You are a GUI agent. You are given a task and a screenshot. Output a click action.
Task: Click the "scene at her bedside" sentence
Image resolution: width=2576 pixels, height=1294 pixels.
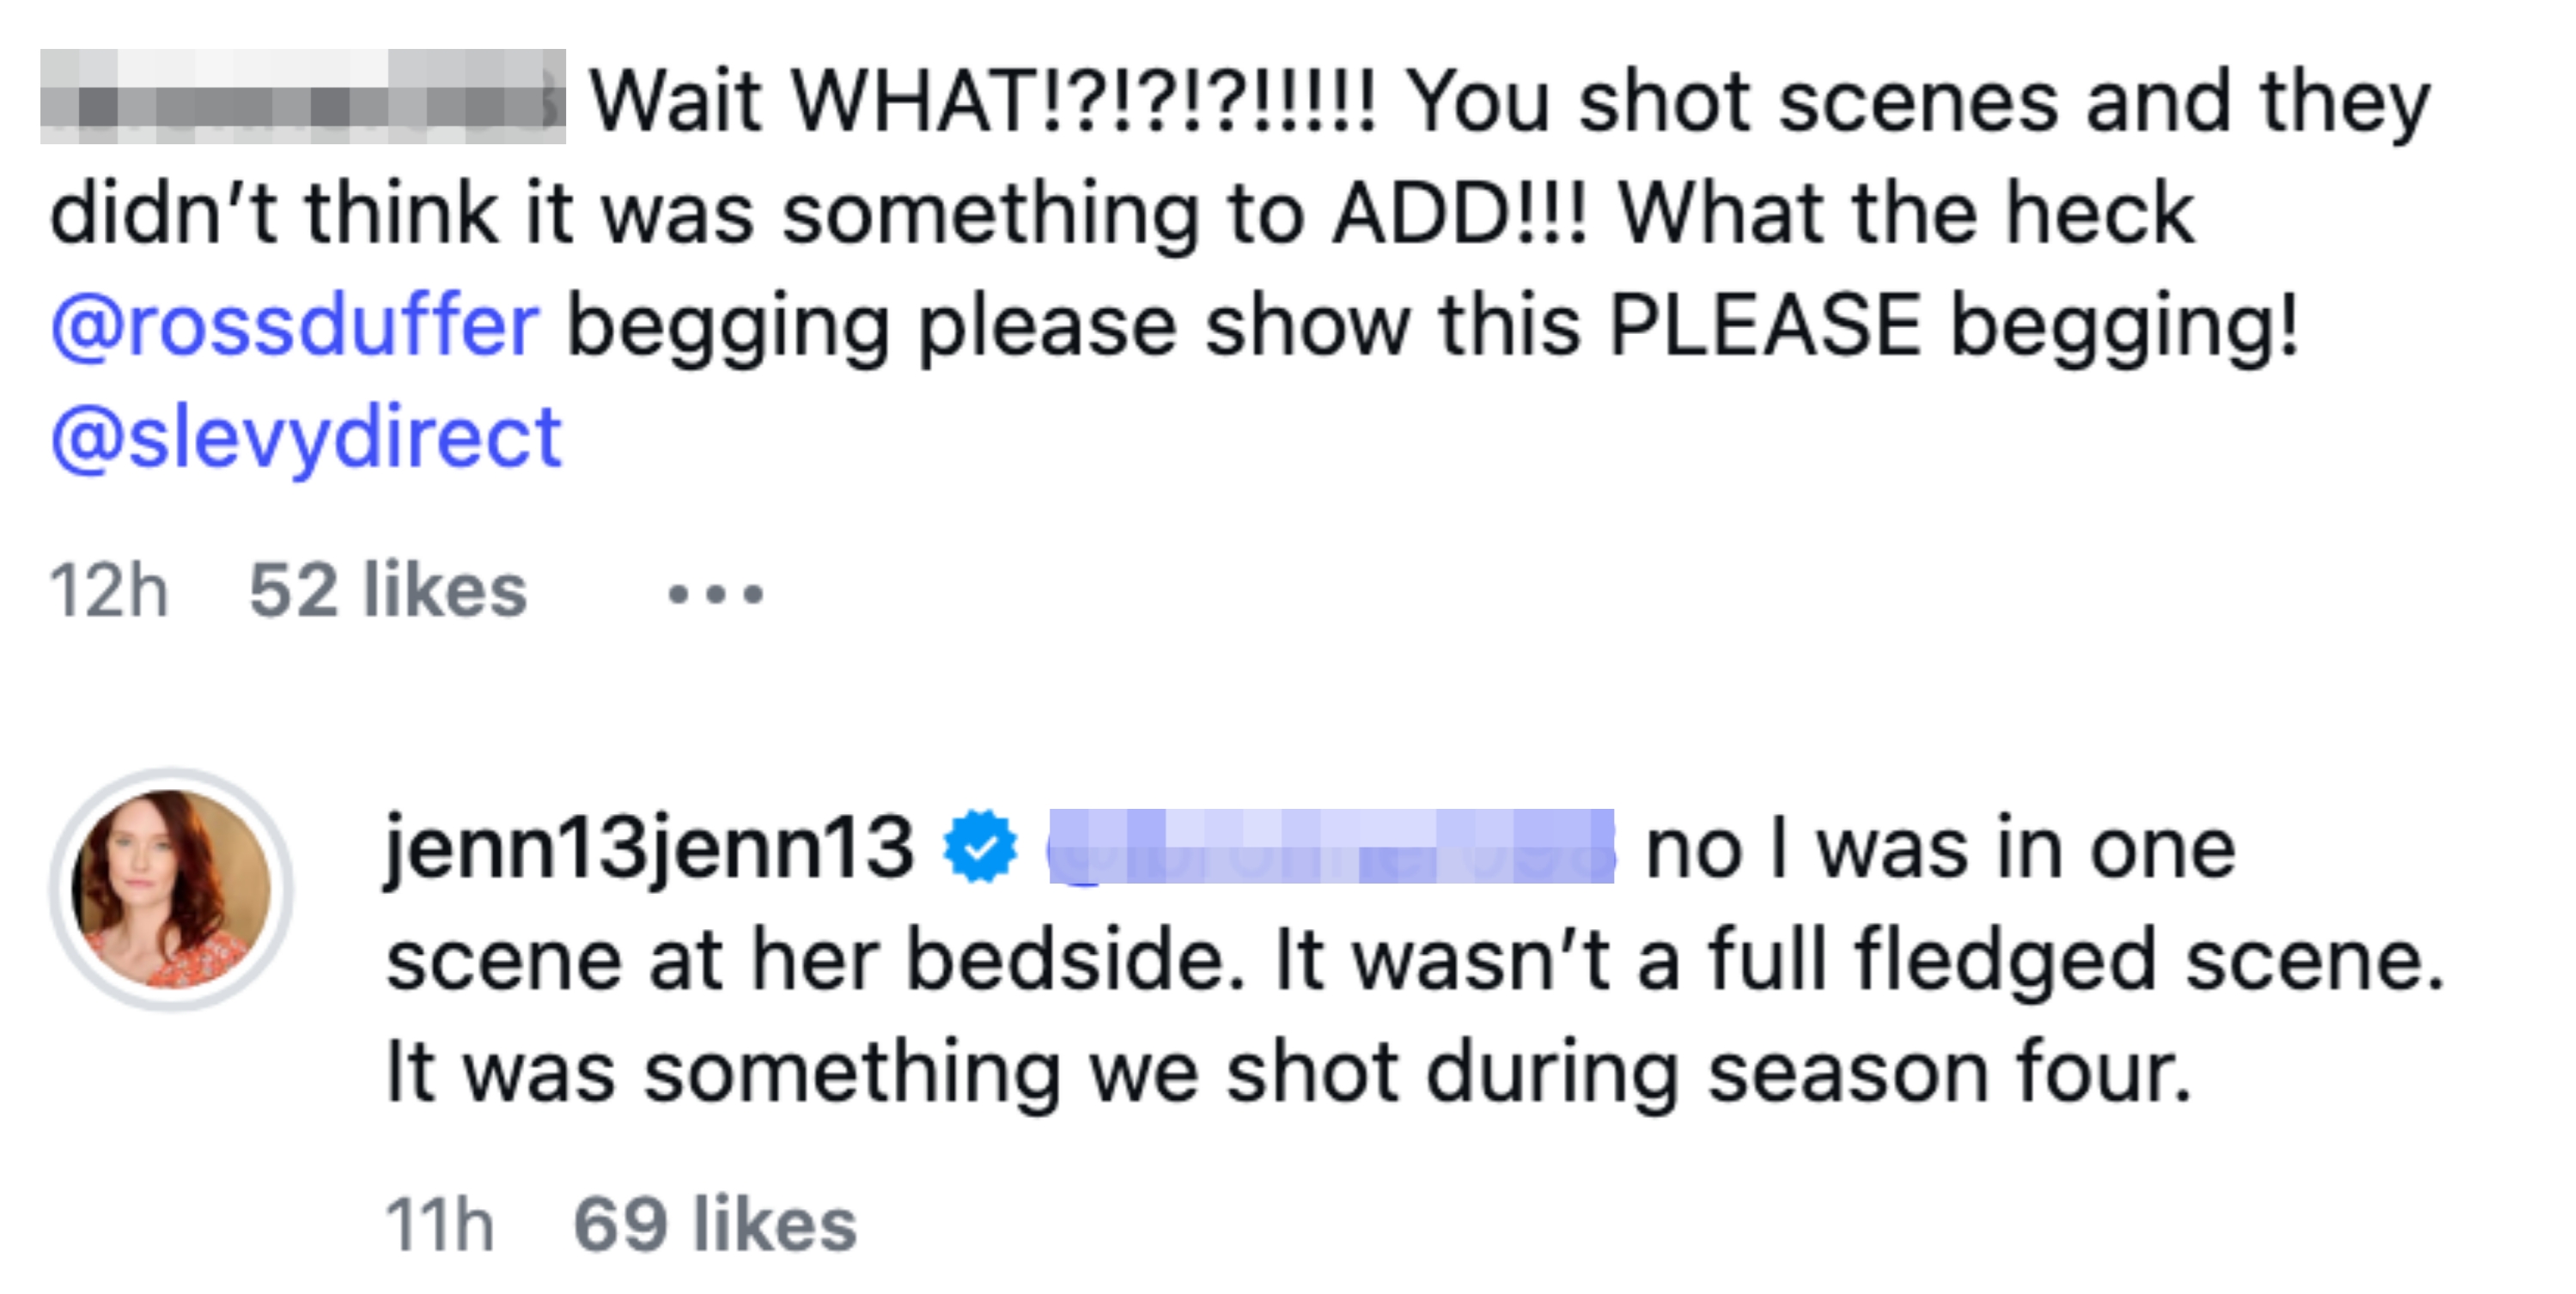pos(817,960)
